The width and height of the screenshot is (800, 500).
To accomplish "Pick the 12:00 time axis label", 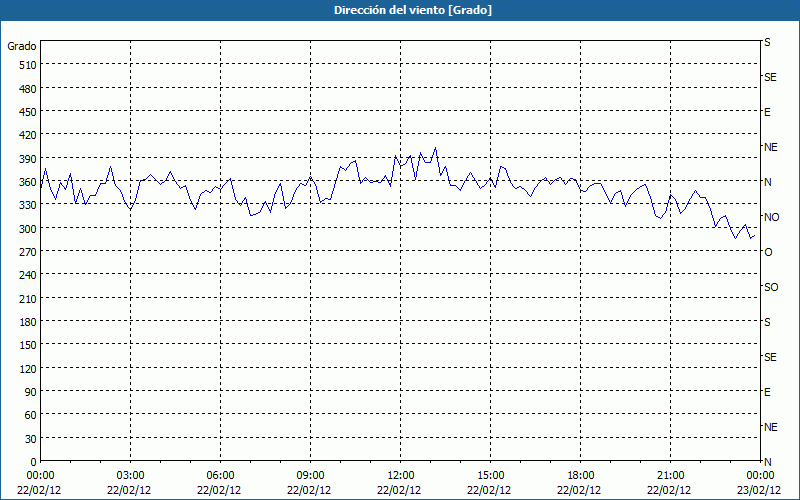I will (401, 476).
